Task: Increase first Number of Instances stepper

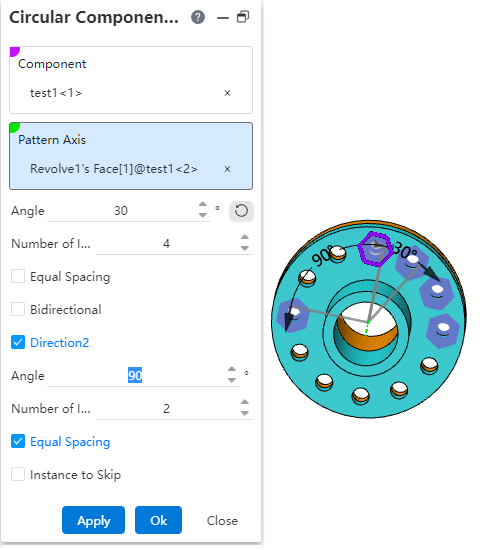Action: click(245, 237)
